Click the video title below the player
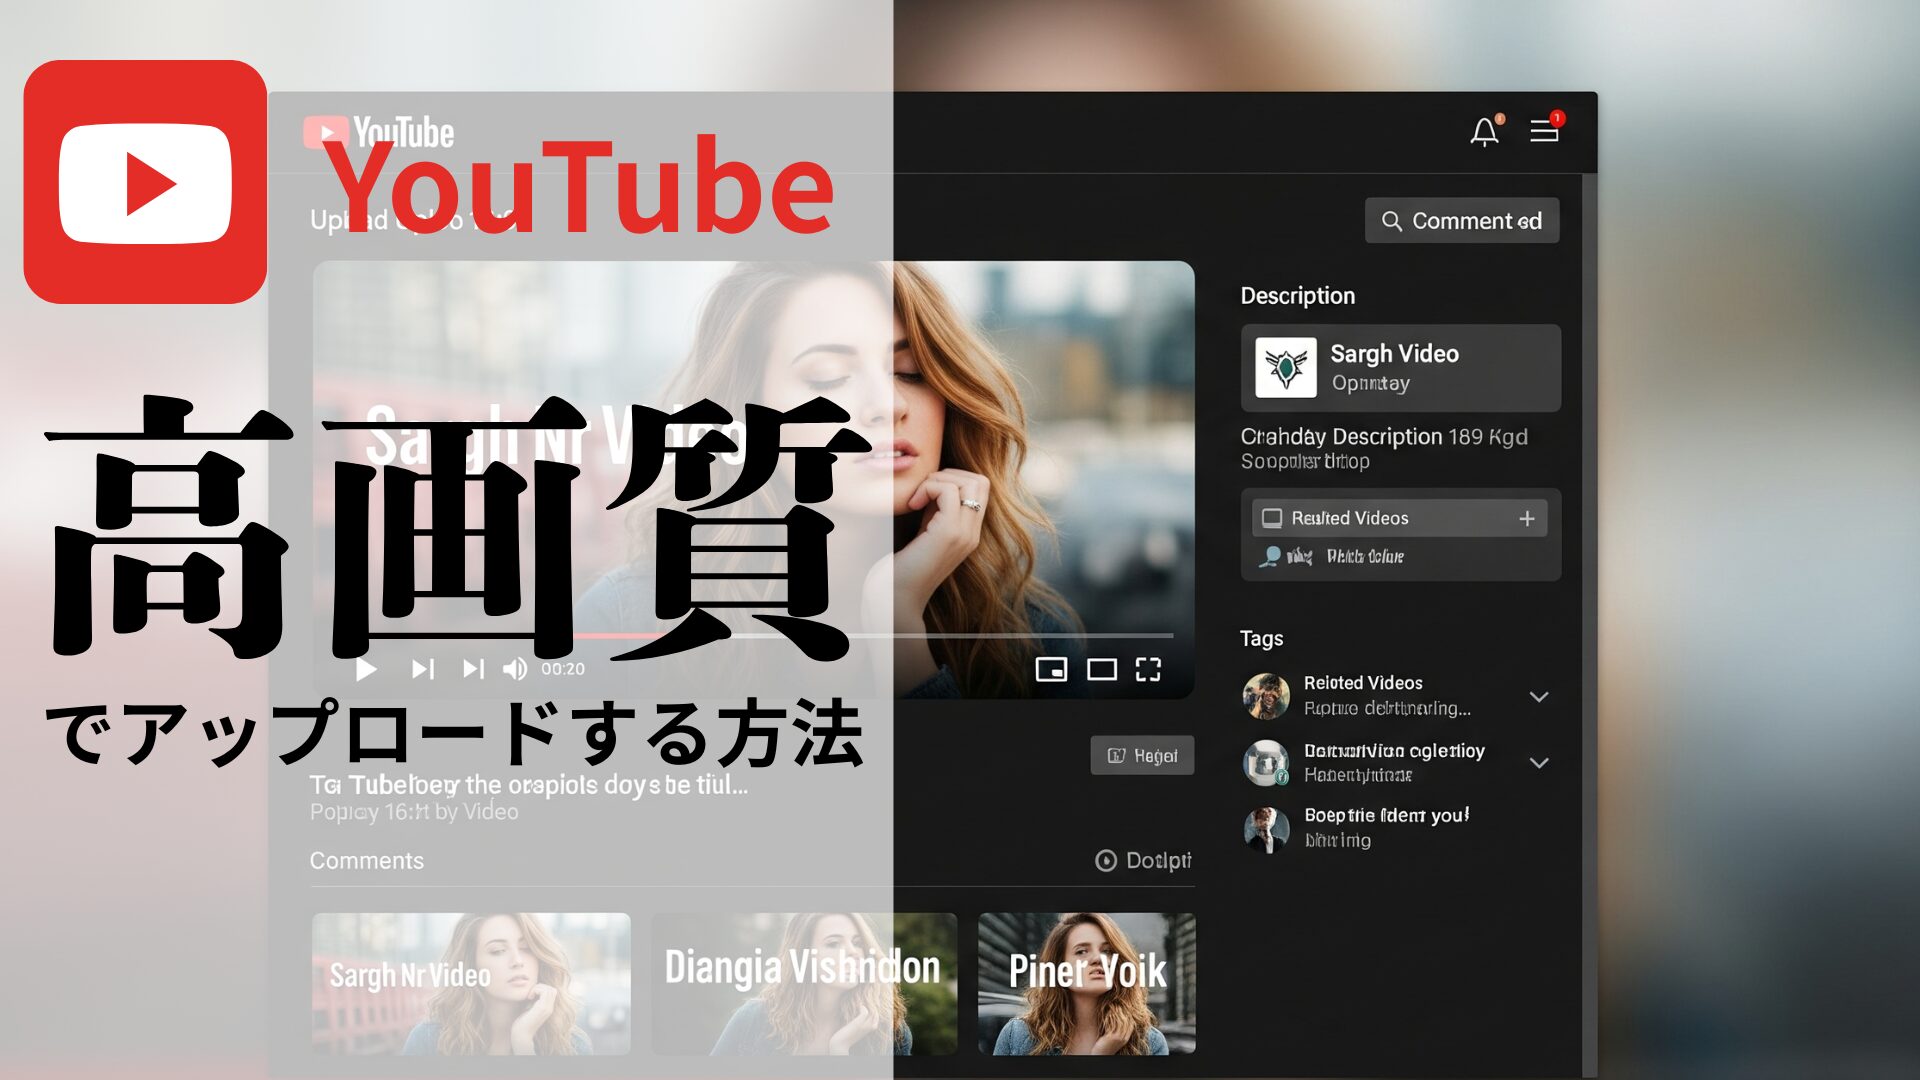 528,785
